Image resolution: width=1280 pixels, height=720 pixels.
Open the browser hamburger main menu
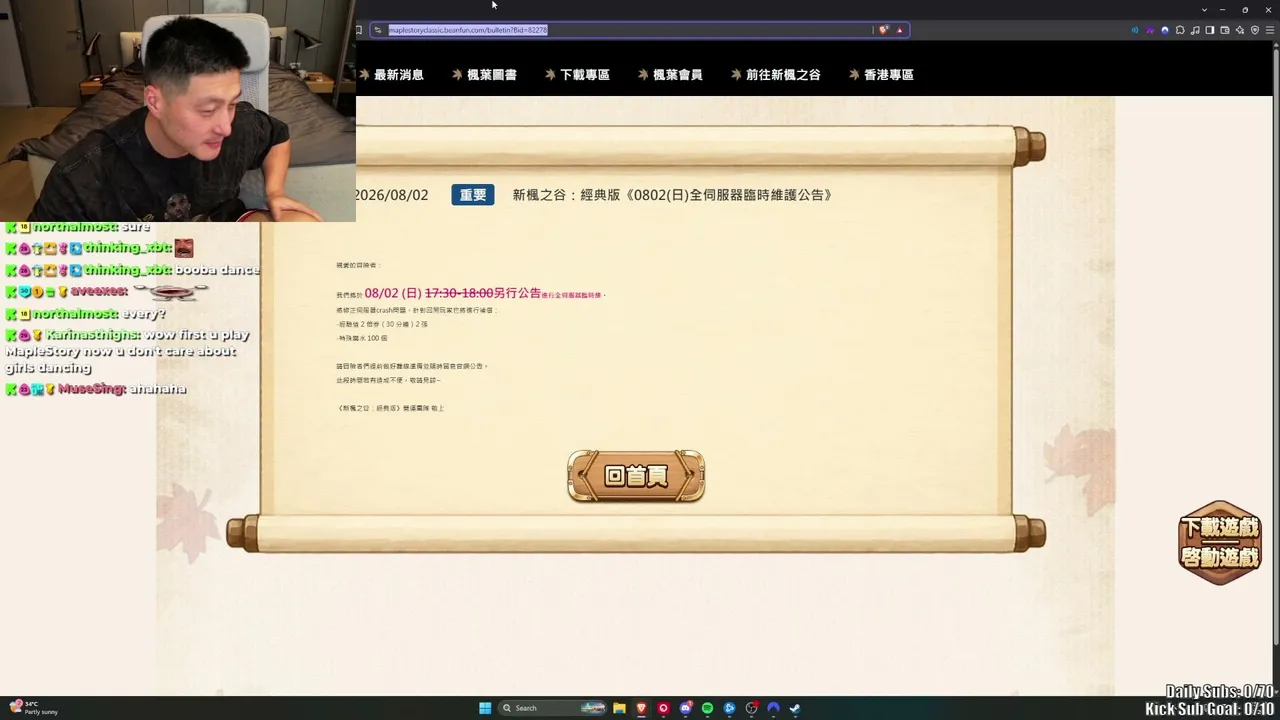click(x=1270, y=30)
